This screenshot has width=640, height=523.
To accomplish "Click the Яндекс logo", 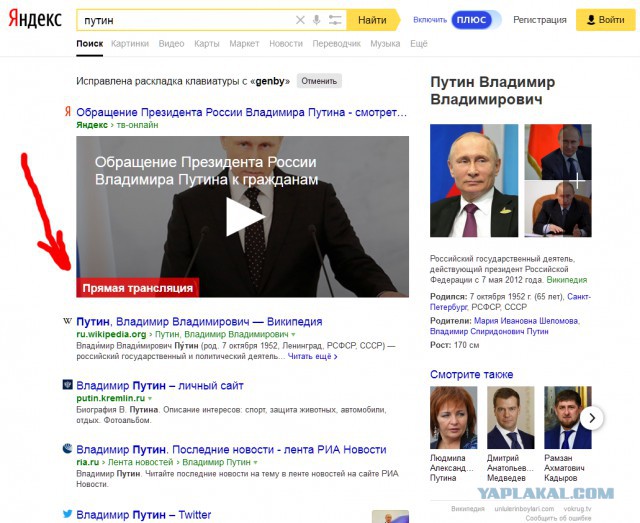I will [x=35, y=19].
